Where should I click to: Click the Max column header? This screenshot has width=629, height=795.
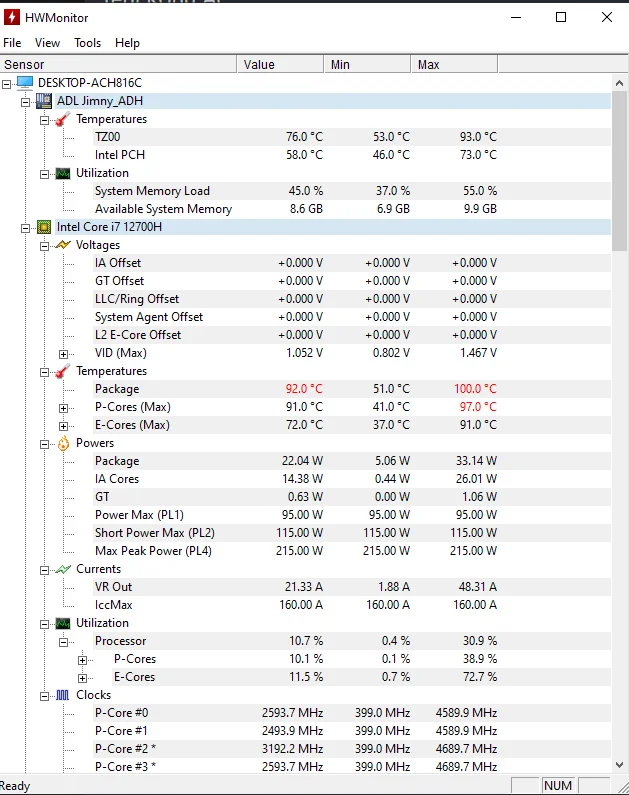(453, 65)
